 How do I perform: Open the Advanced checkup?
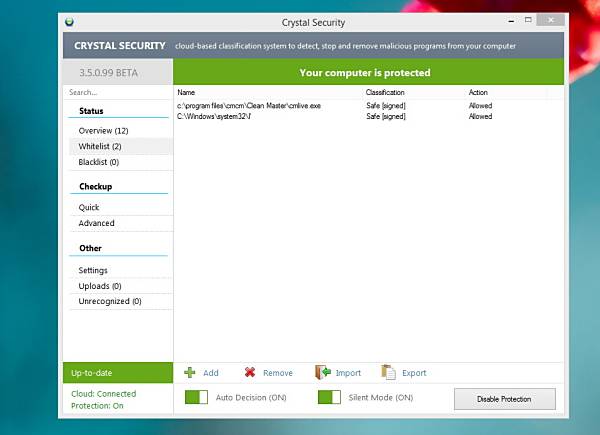[x=96, y=223]
